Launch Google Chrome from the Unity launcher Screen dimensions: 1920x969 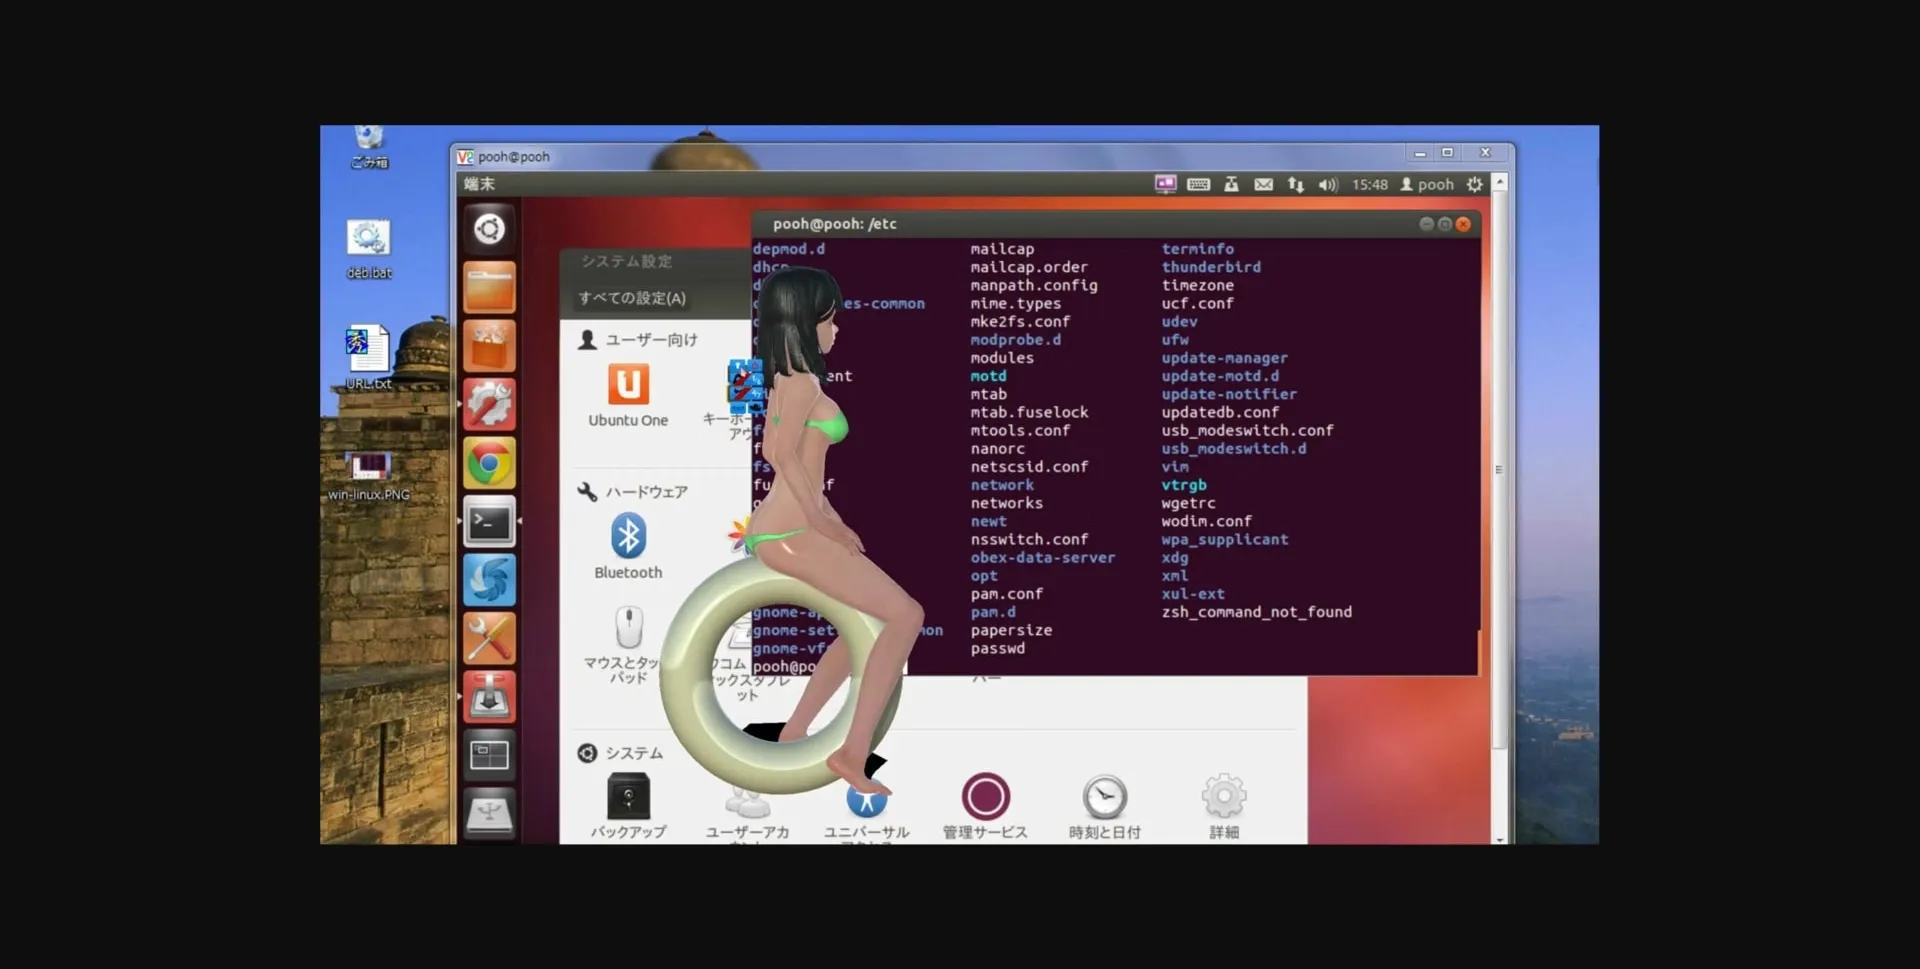pos(489,463)
